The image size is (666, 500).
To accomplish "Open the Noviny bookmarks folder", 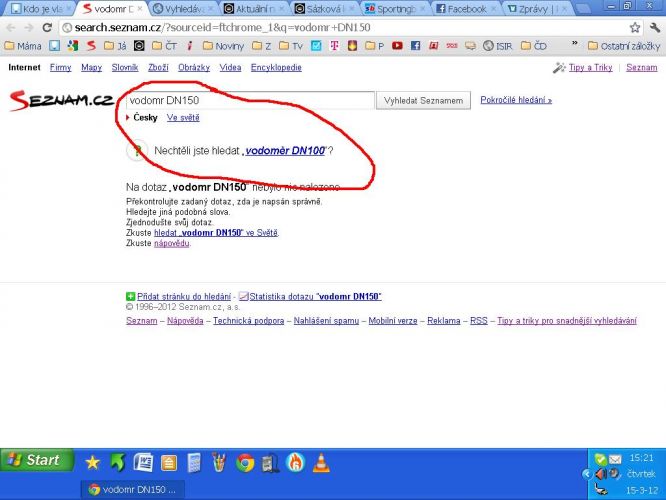I will pos(223,45).
